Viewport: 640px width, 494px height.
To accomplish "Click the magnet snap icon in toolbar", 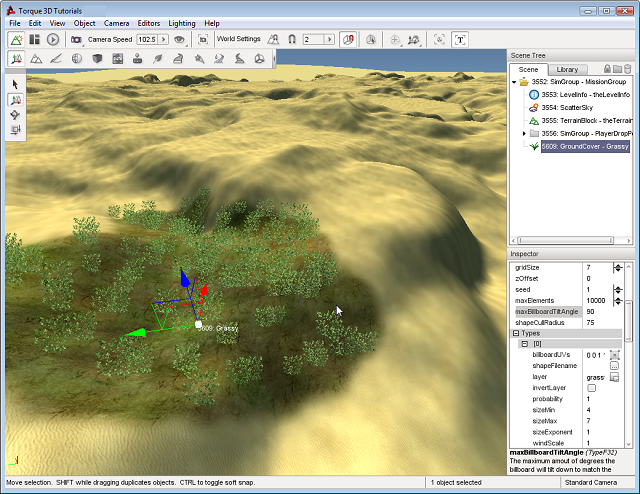I will pos(291,39).
